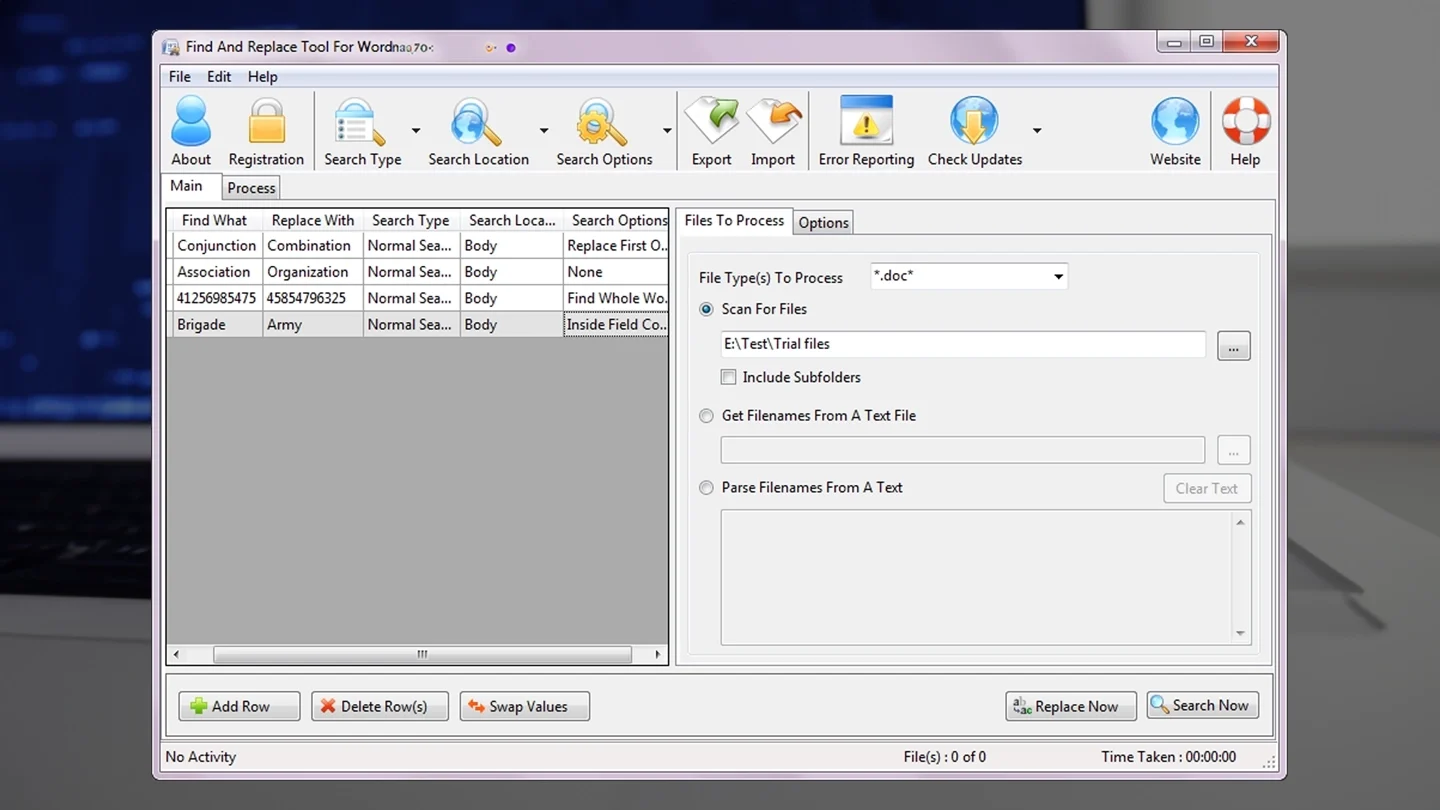Click browse button beside E:\Test\Trial files

tap(1234, 346)
